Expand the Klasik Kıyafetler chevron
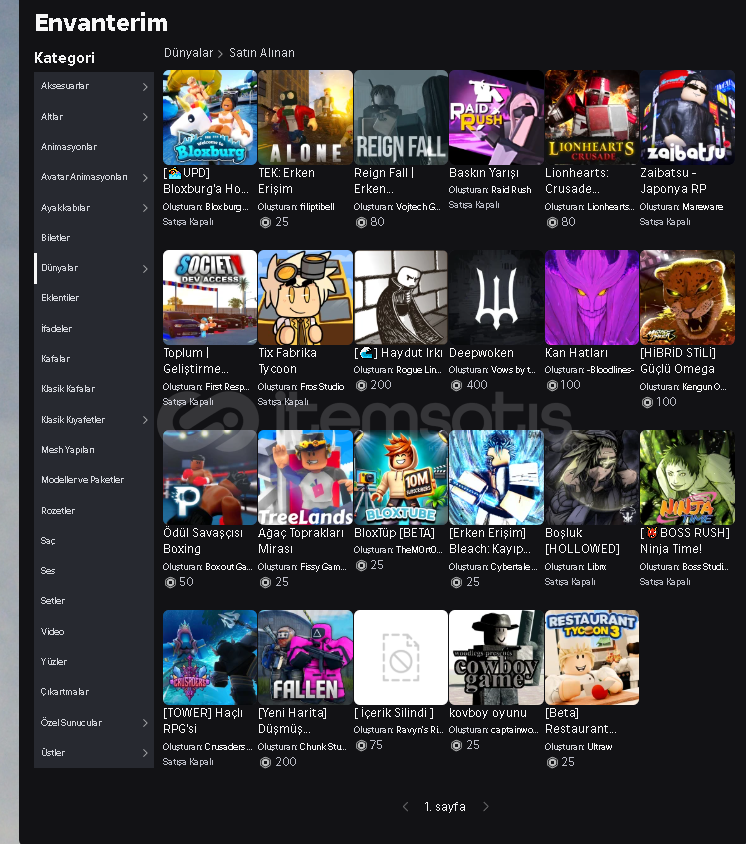 [x=145, y=420]
